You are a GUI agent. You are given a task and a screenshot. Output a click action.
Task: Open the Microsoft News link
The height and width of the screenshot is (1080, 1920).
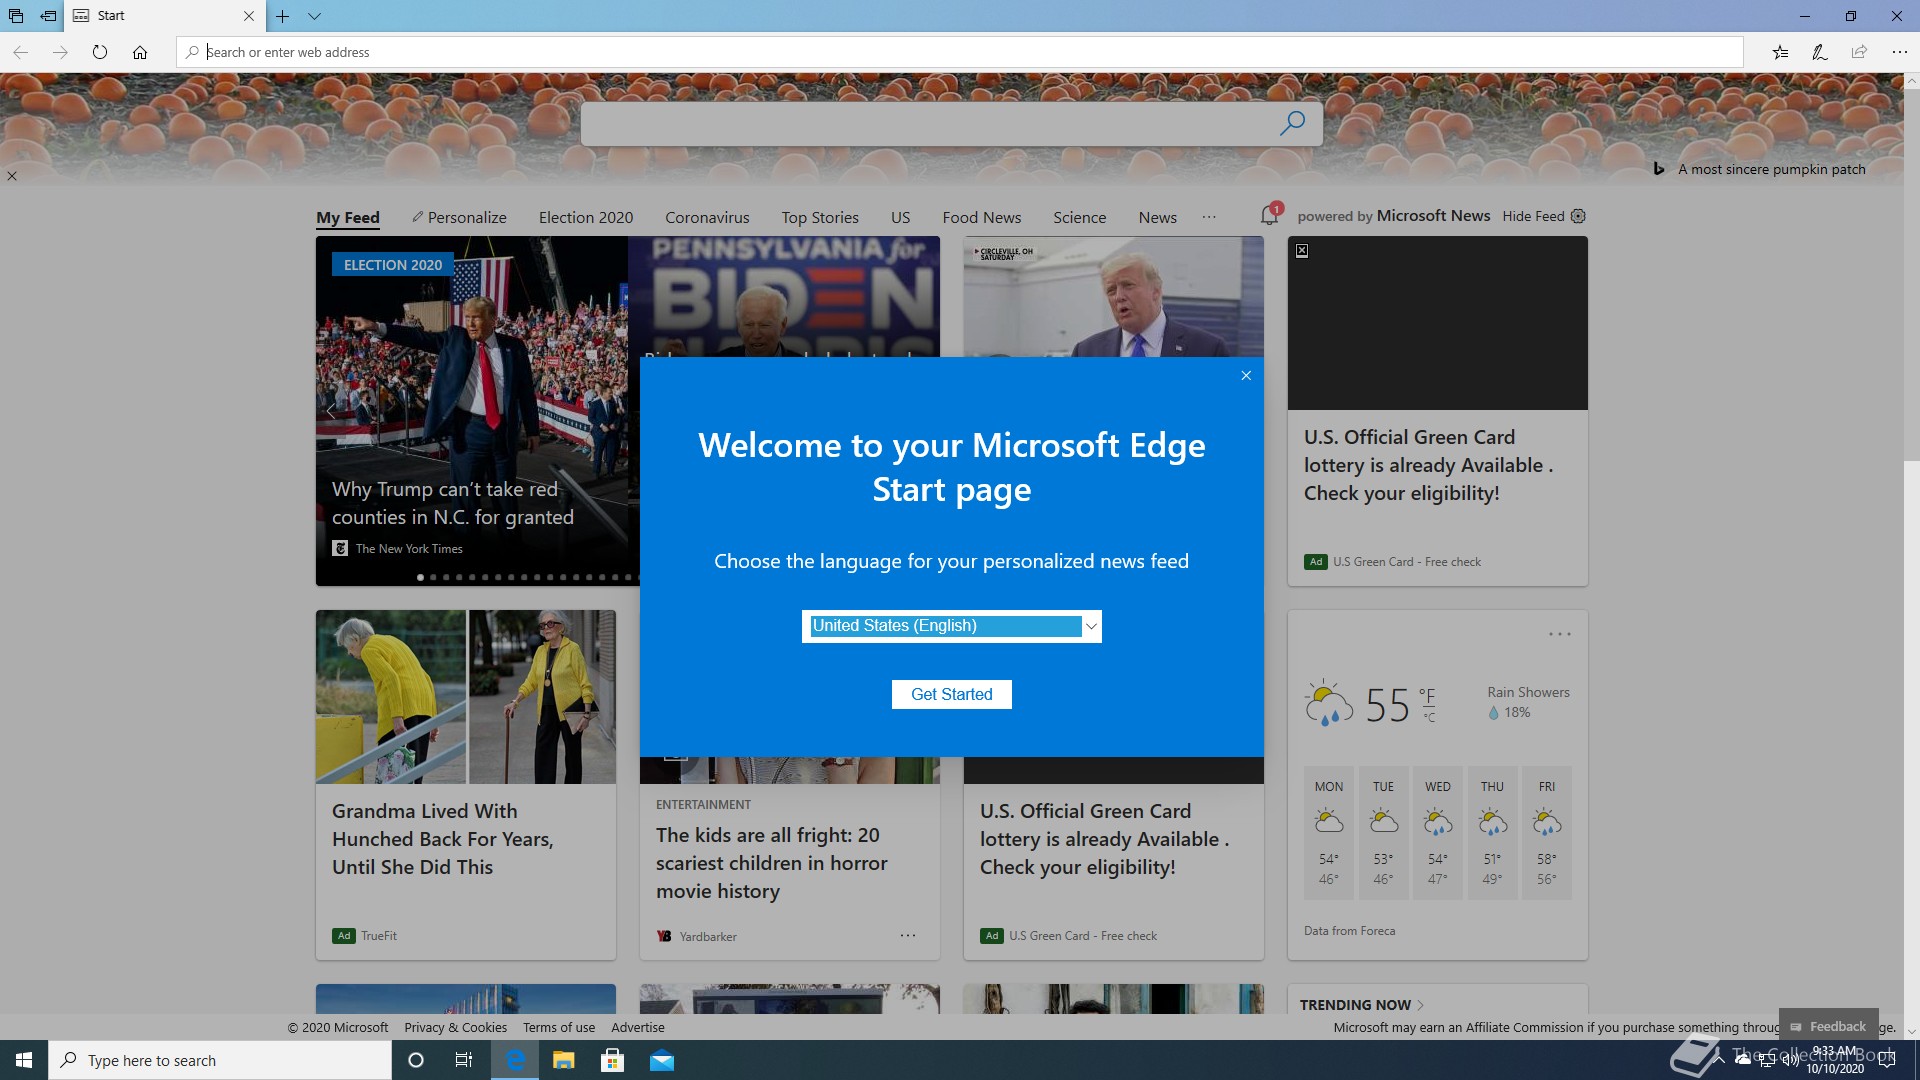tap(1433, 216)
